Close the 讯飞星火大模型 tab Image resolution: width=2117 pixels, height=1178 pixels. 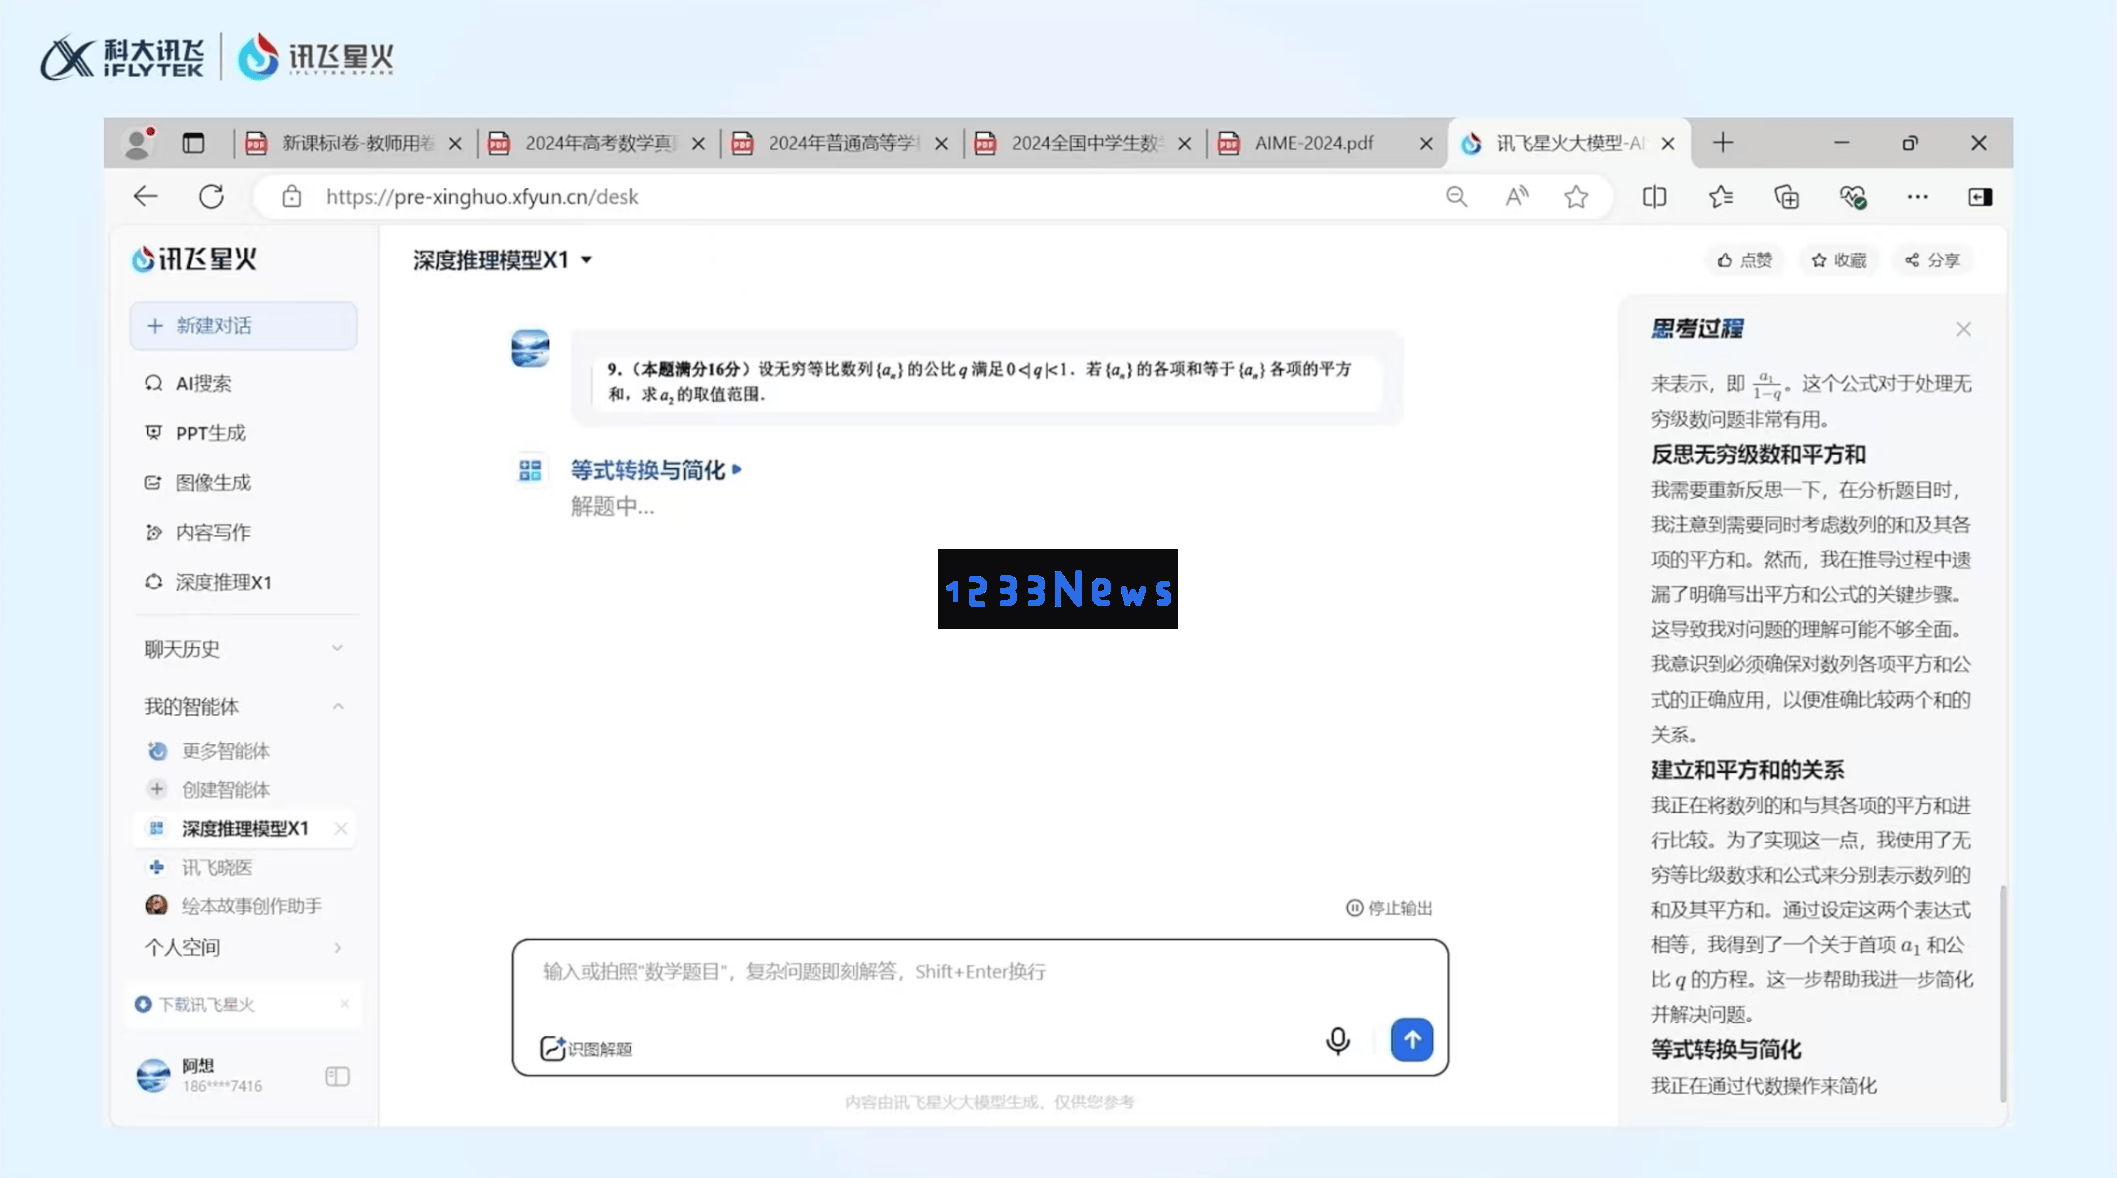pos(1668,144)
